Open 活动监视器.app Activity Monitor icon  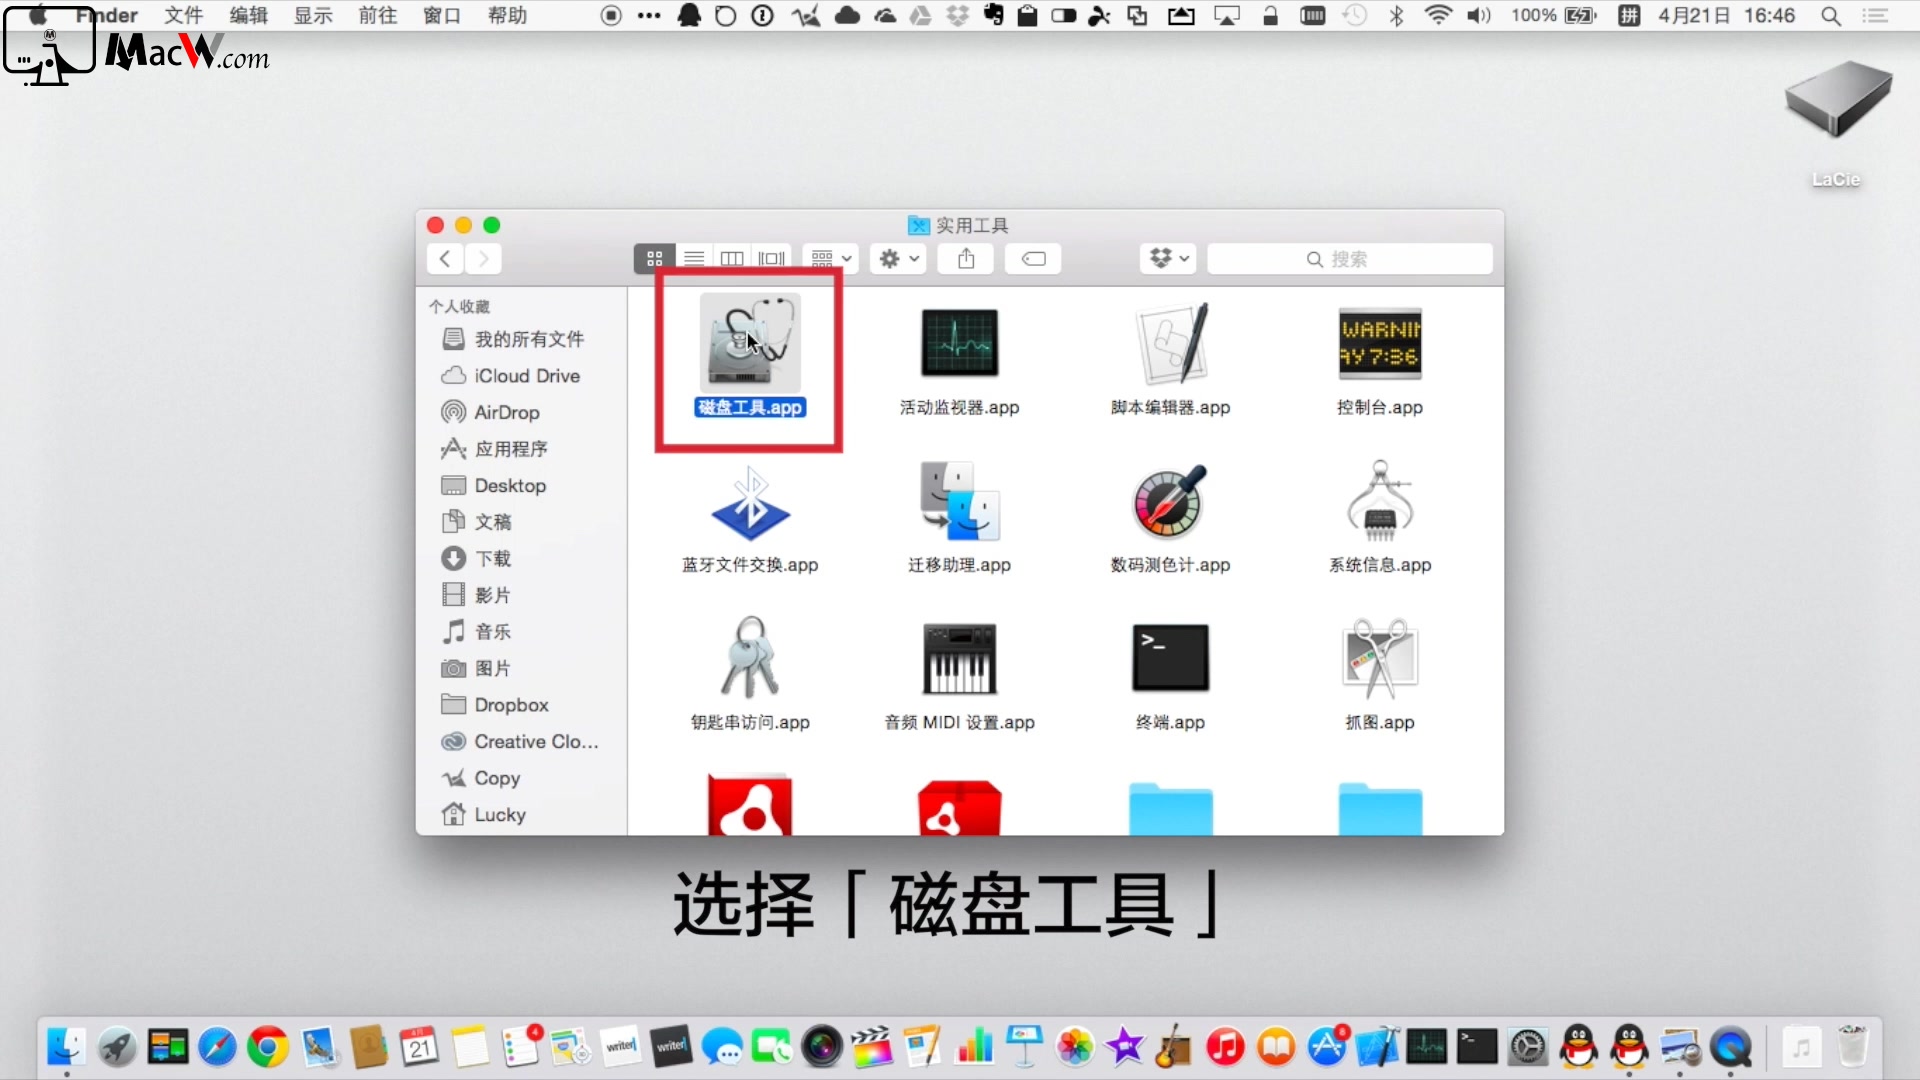(959, 344)
